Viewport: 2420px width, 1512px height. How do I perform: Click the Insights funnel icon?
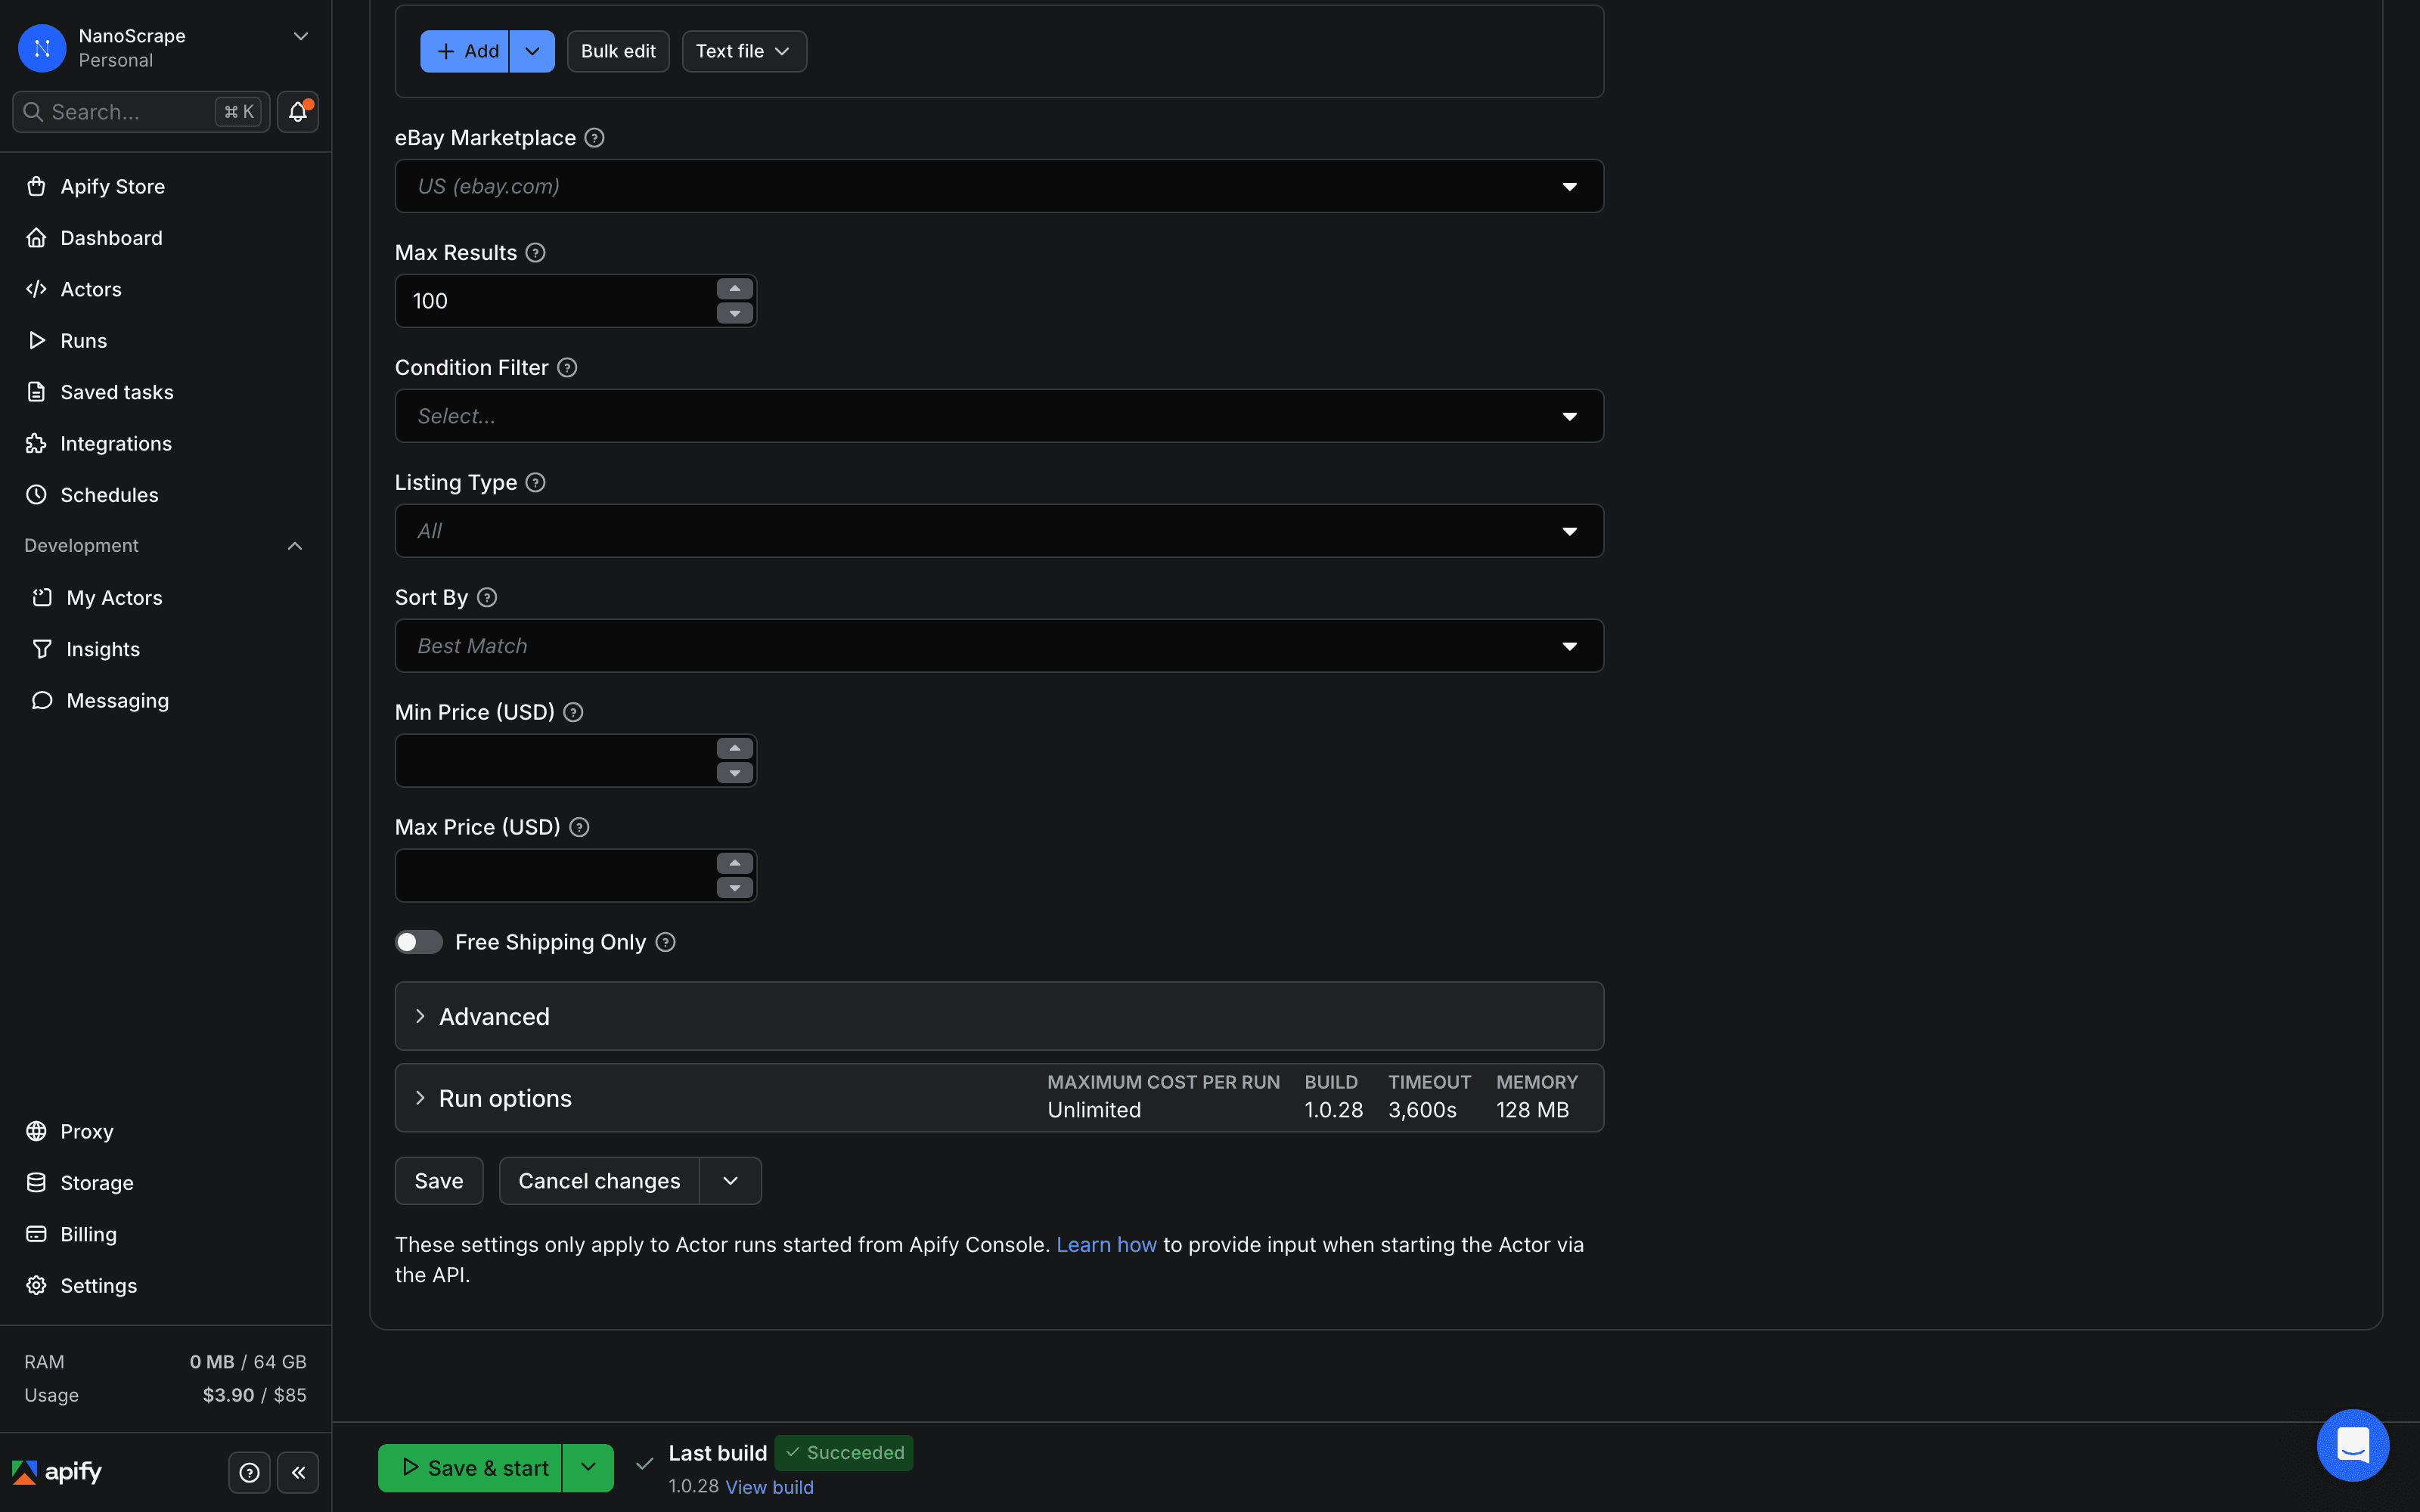(x=42, y=649)
